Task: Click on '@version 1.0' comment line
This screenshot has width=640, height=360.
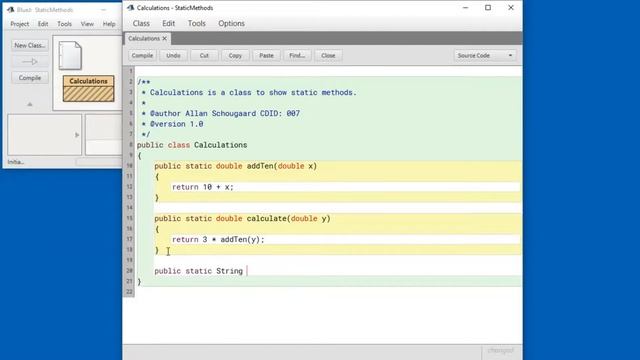Action: click(172, 124)
